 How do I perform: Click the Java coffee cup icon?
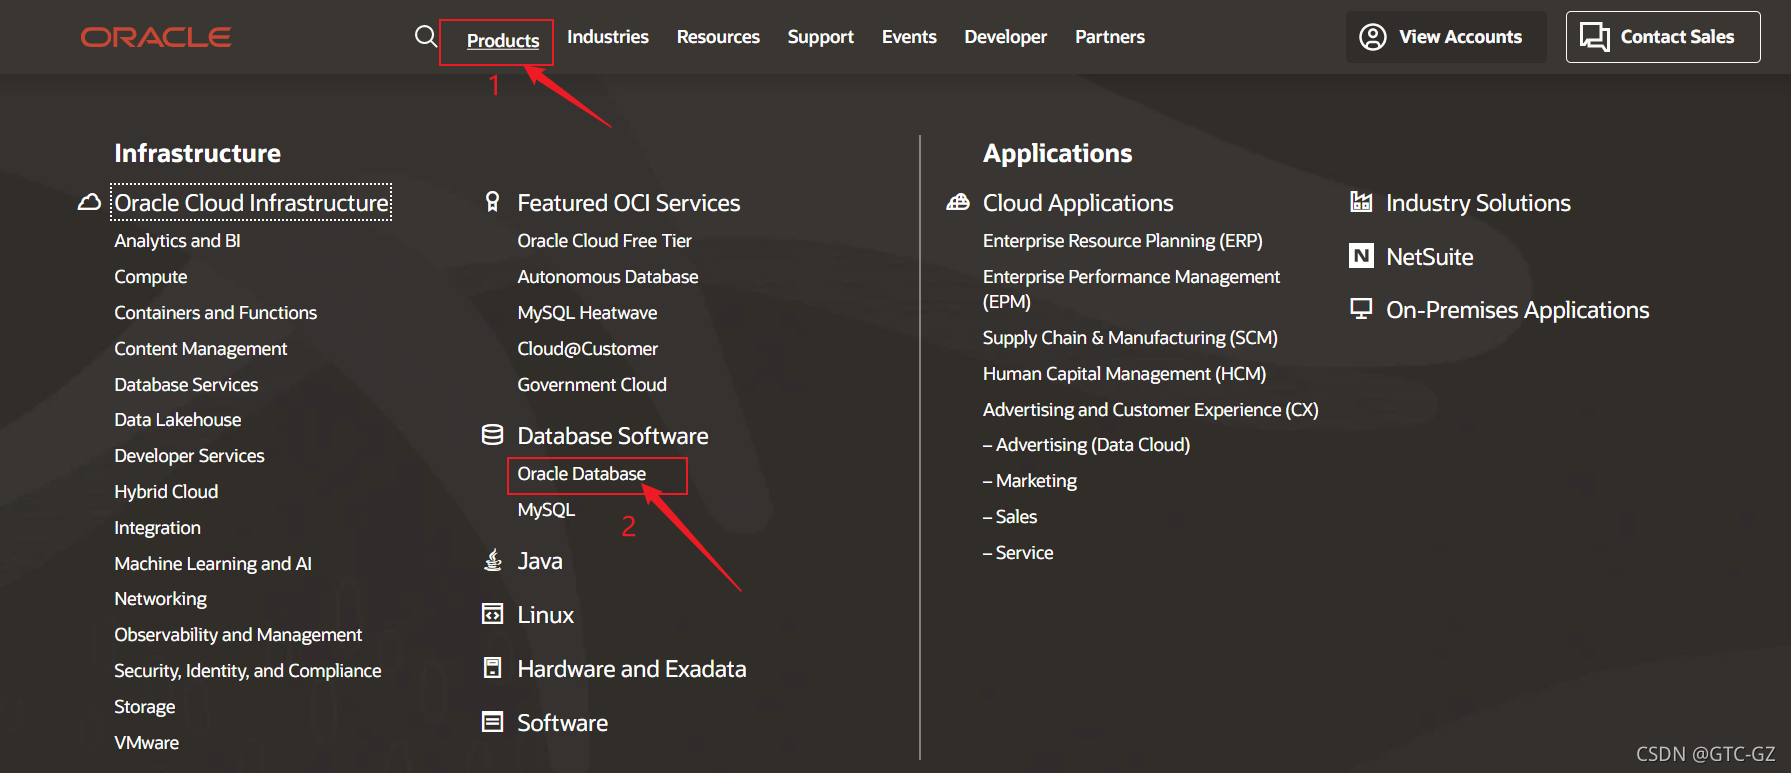click(x=493, y=560)
